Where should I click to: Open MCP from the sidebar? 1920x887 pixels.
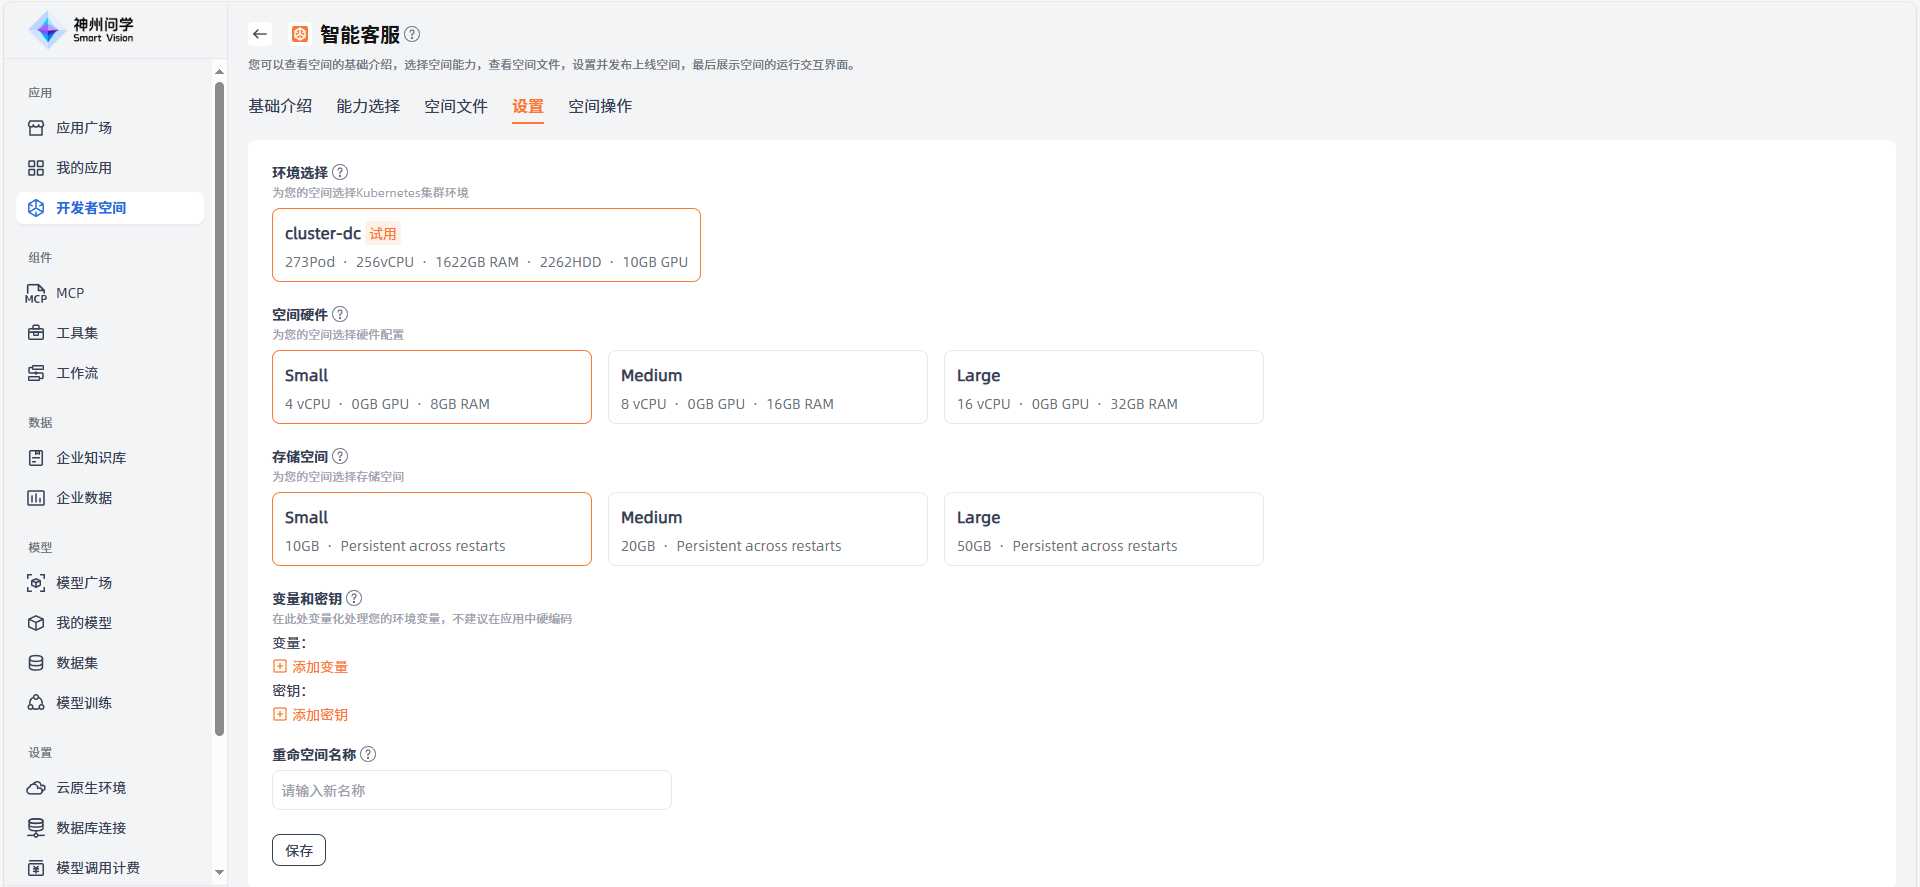(70, 293)
